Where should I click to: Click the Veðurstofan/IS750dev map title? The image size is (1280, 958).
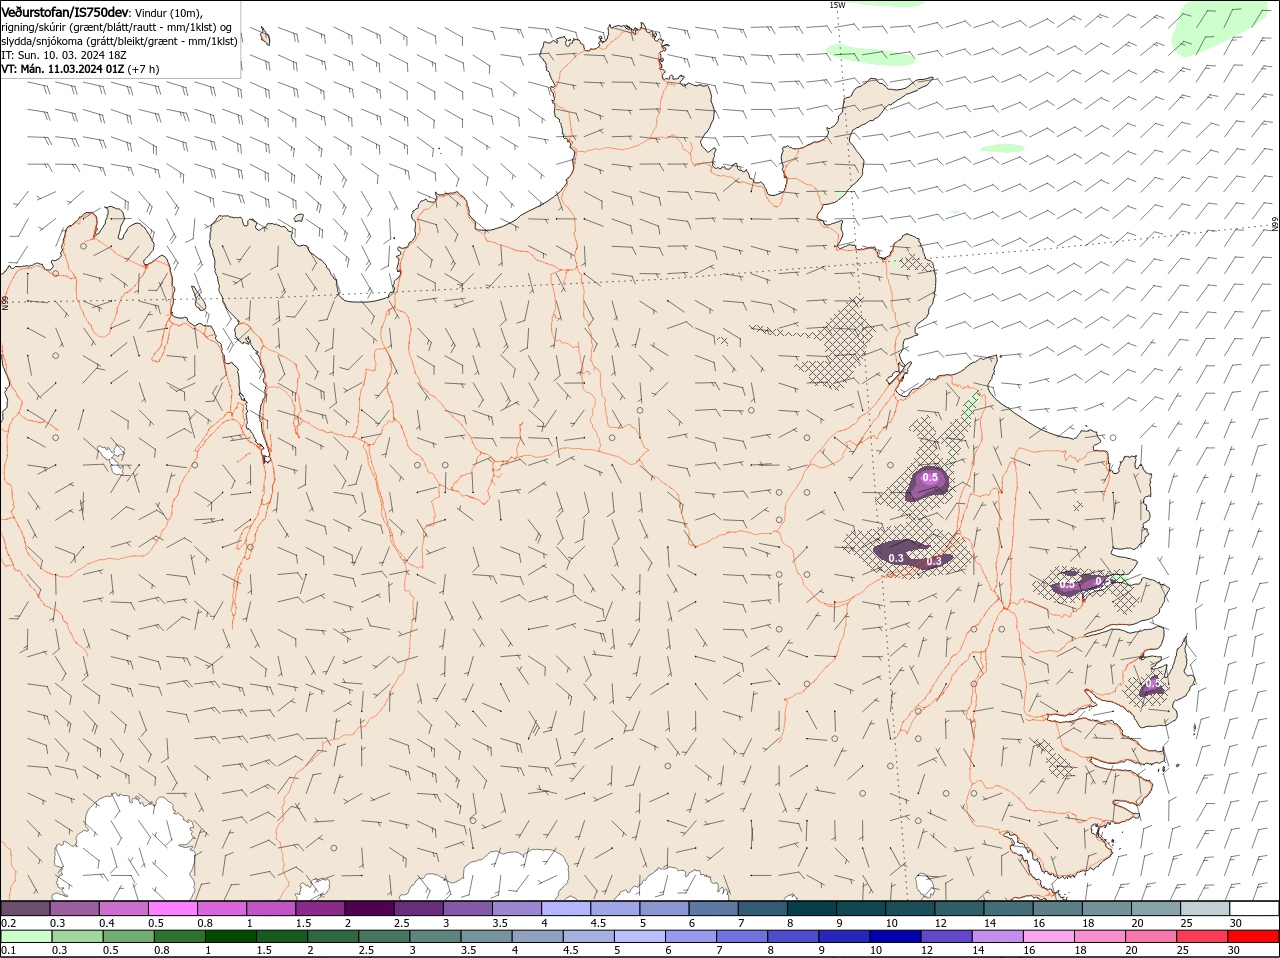click(66, 11)
